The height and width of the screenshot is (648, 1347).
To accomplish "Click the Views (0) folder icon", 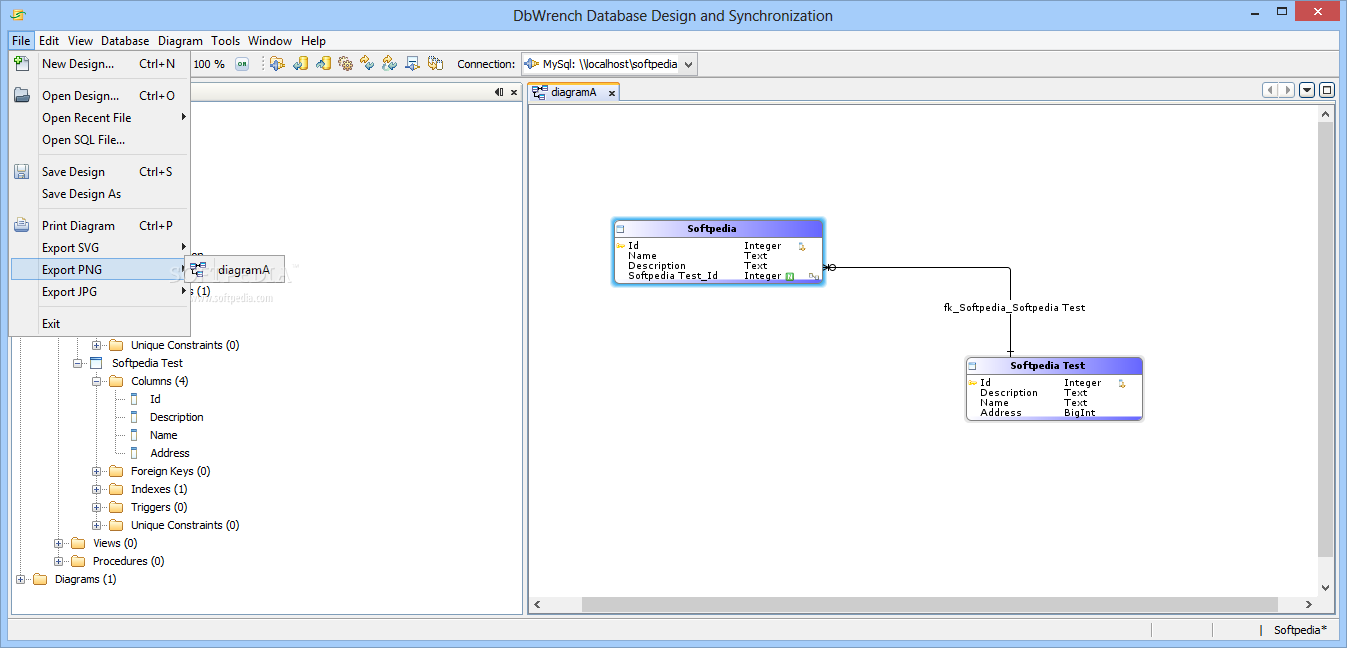I will (x=78, y=543).
